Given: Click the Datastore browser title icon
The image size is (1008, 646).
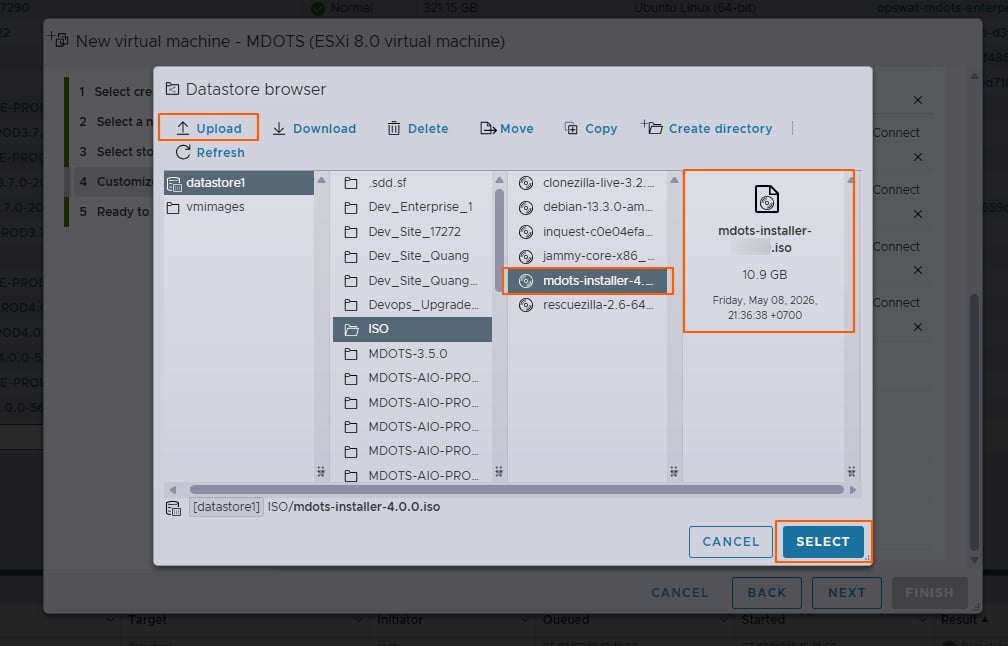Looking at the screenshot, I should tap(172, 89).
